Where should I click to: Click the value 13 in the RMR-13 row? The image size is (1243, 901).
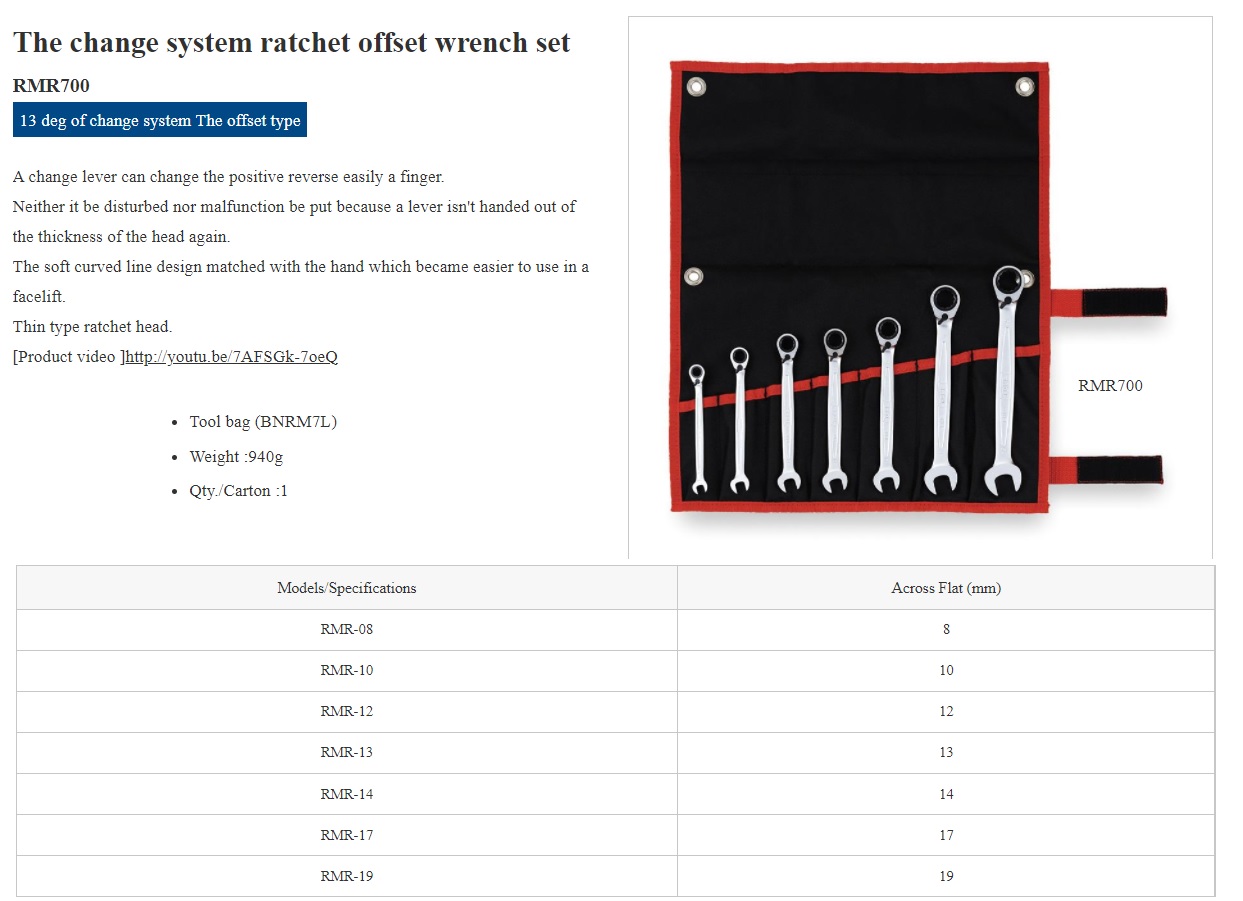pyautogui.click(x=946, y=753)
